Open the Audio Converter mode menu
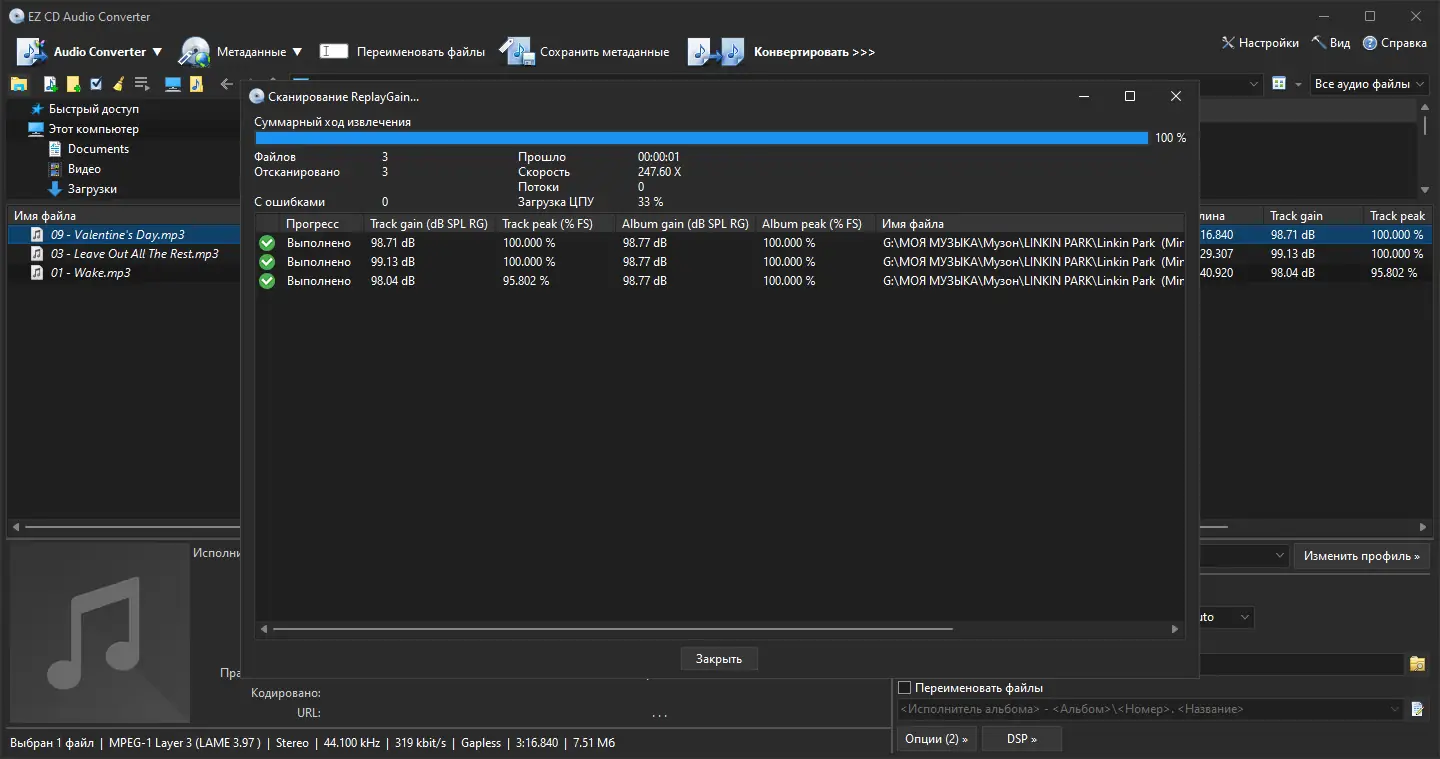The image size is (1440, 759). point(89,52)
